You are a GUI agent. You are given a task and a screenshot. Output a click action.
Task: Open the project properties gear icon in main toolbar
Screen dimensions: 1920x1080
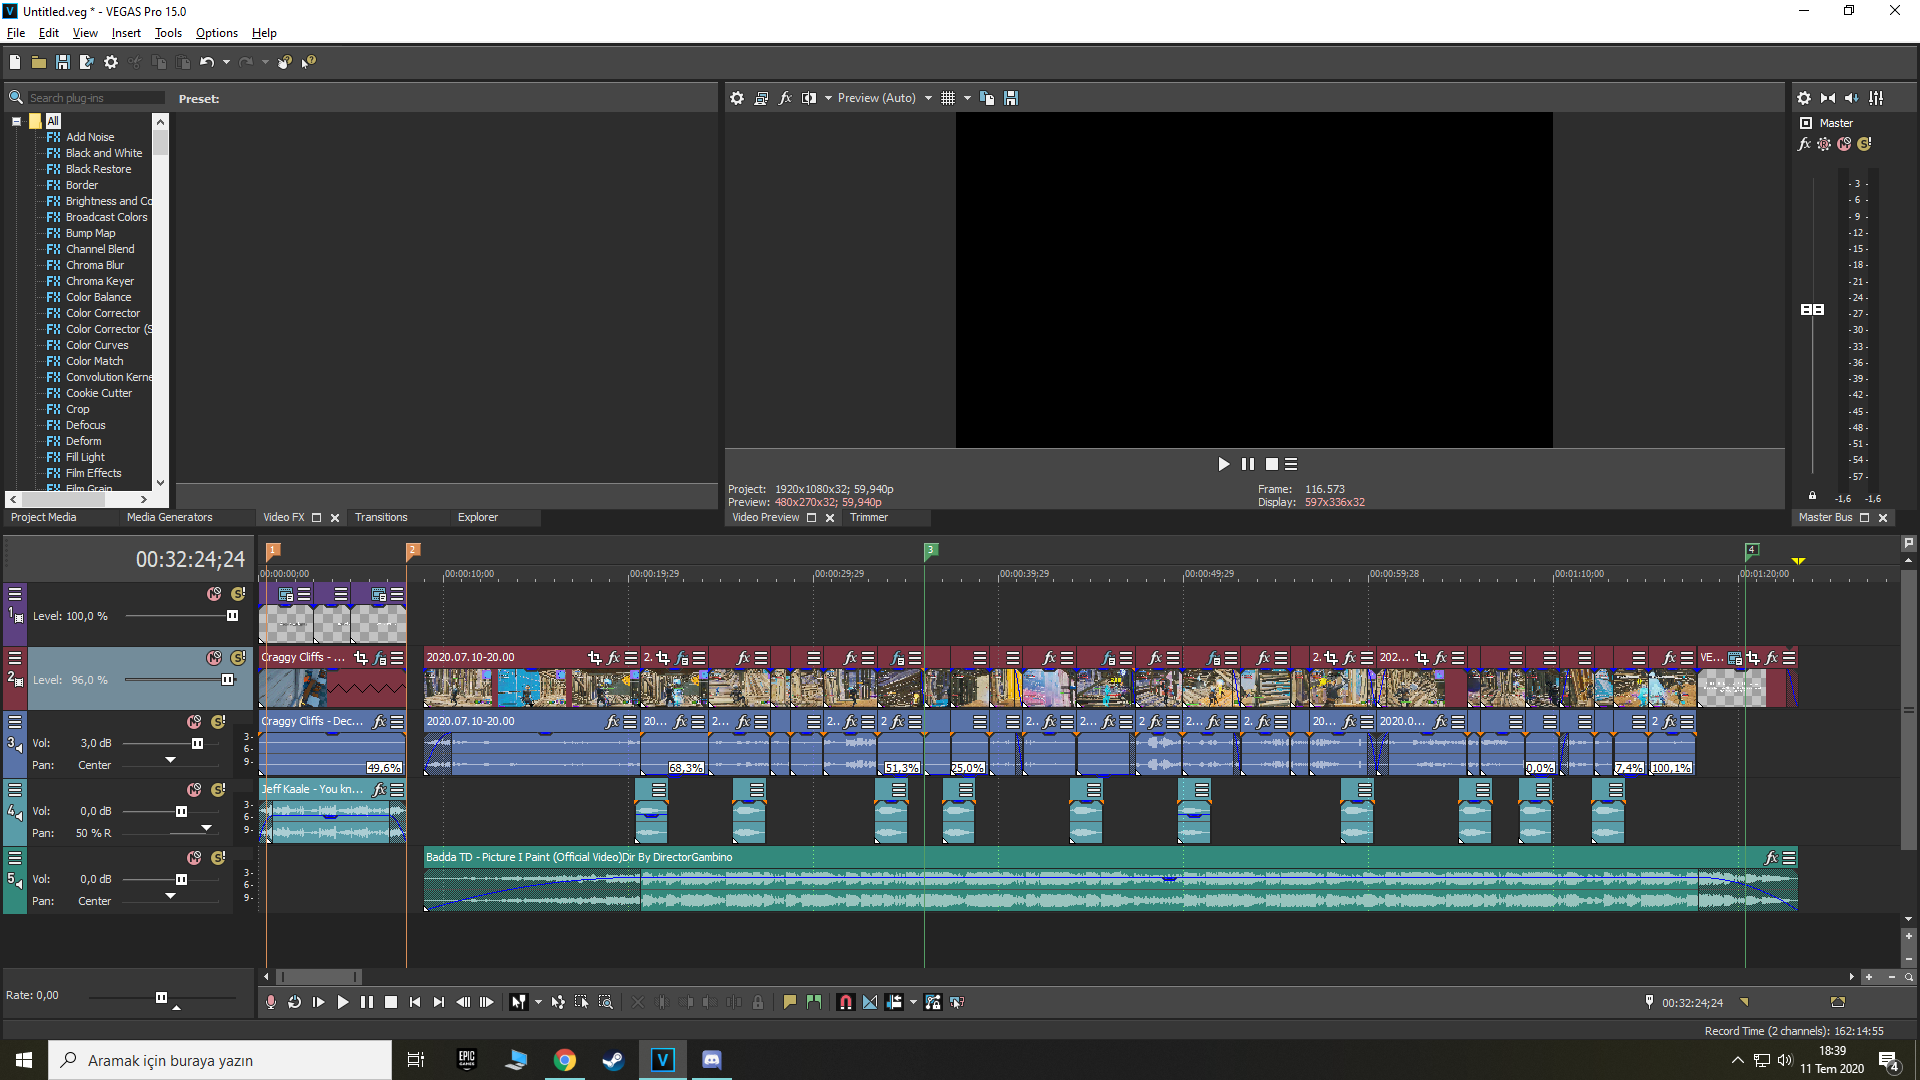pyautogui.click(x=111, y=62)
